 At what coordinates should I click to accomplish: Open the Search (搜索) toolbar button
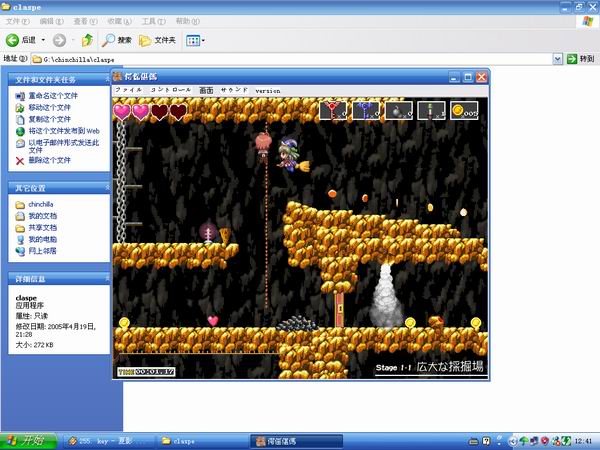click(x=117, y=40)
